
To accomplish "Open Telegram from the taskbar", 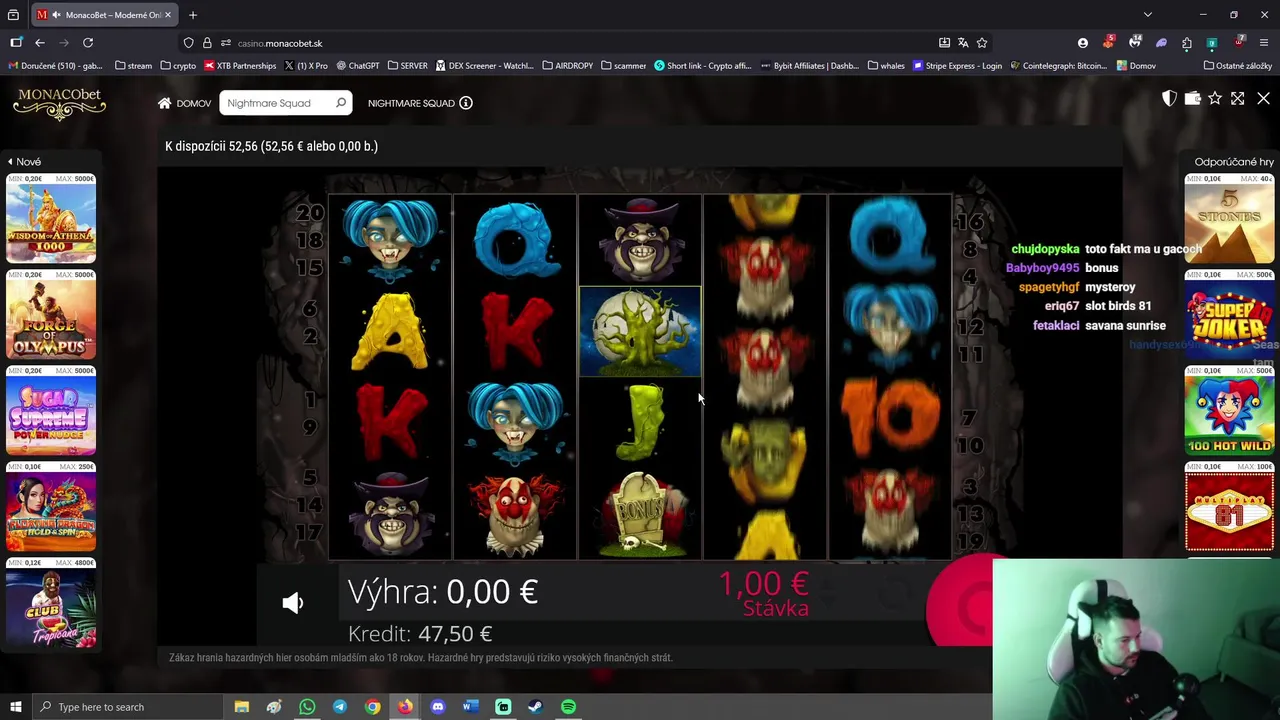I will pos(340,707).
